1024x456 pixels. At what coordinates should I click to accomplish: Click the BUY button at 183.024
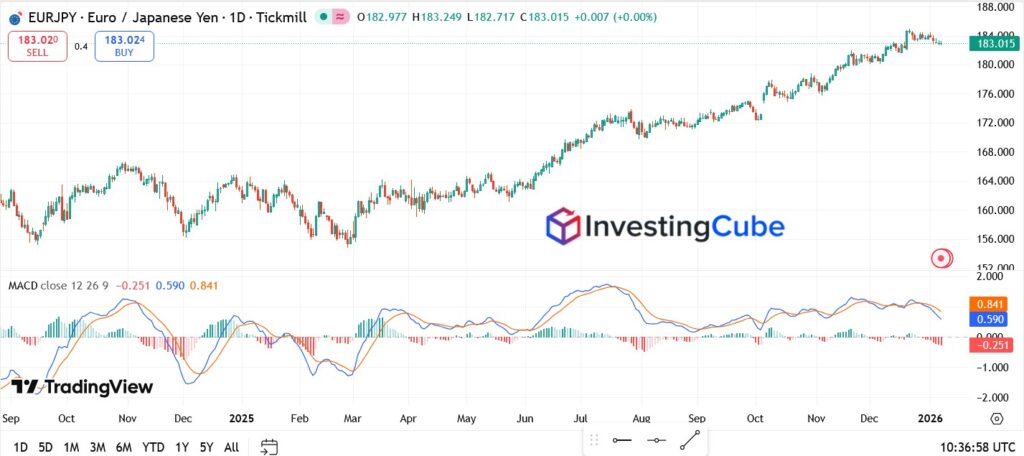tap(124, 46)
